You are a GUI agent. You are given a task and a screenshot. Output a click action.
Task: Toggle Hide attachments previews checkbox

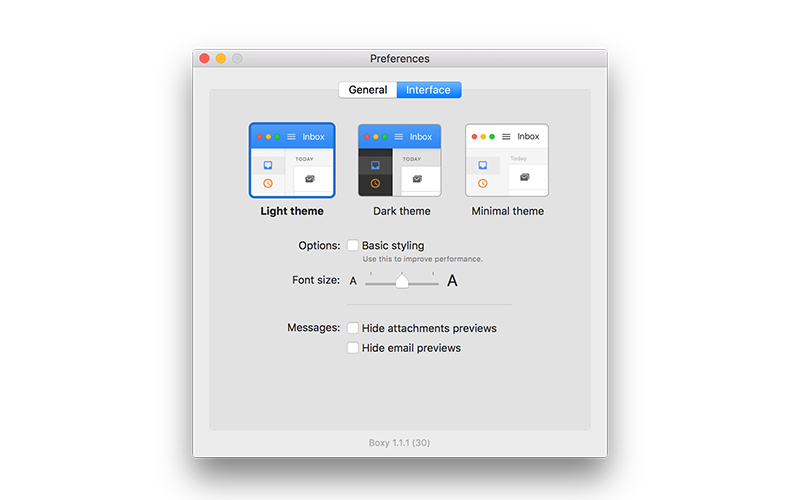(x=353, y=328)
